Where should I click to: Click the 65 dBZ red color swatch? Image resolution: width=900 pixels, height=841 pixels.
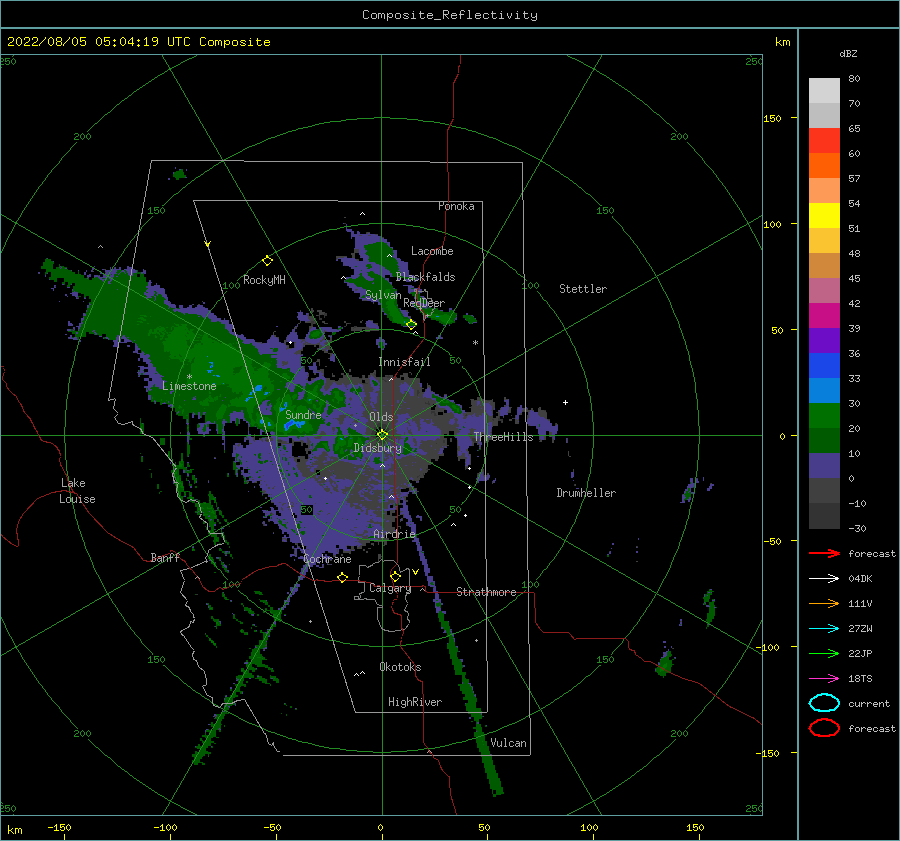(824, 141)
